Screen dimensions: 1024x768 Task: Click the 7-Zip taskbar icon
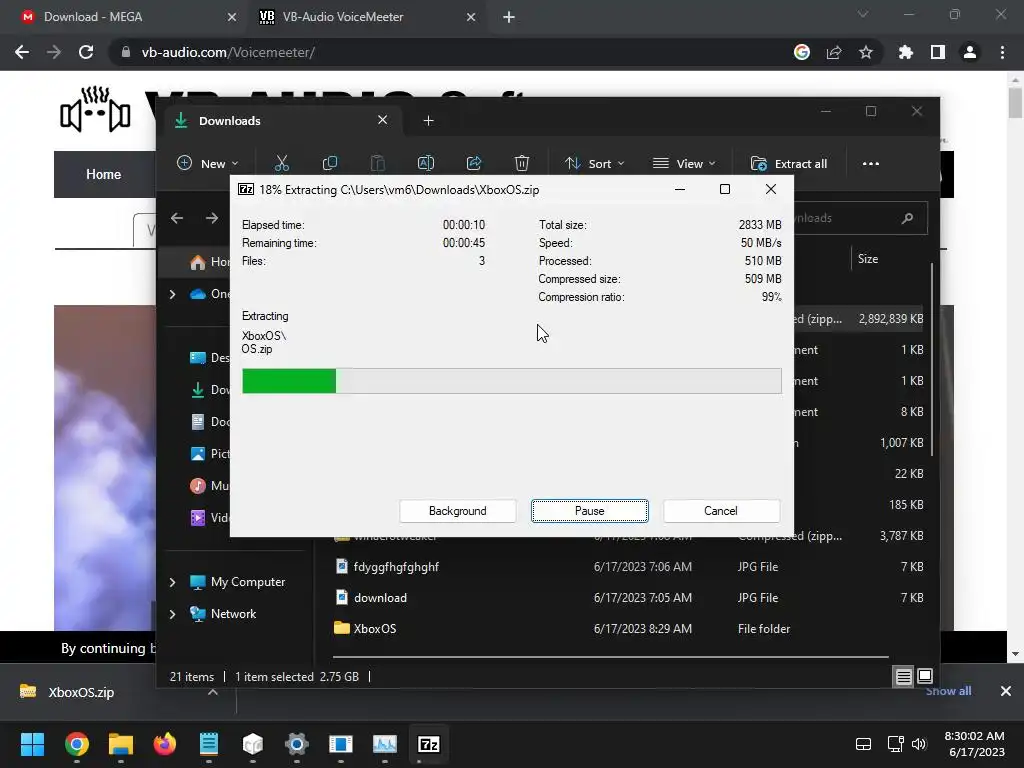click(428, 744)
